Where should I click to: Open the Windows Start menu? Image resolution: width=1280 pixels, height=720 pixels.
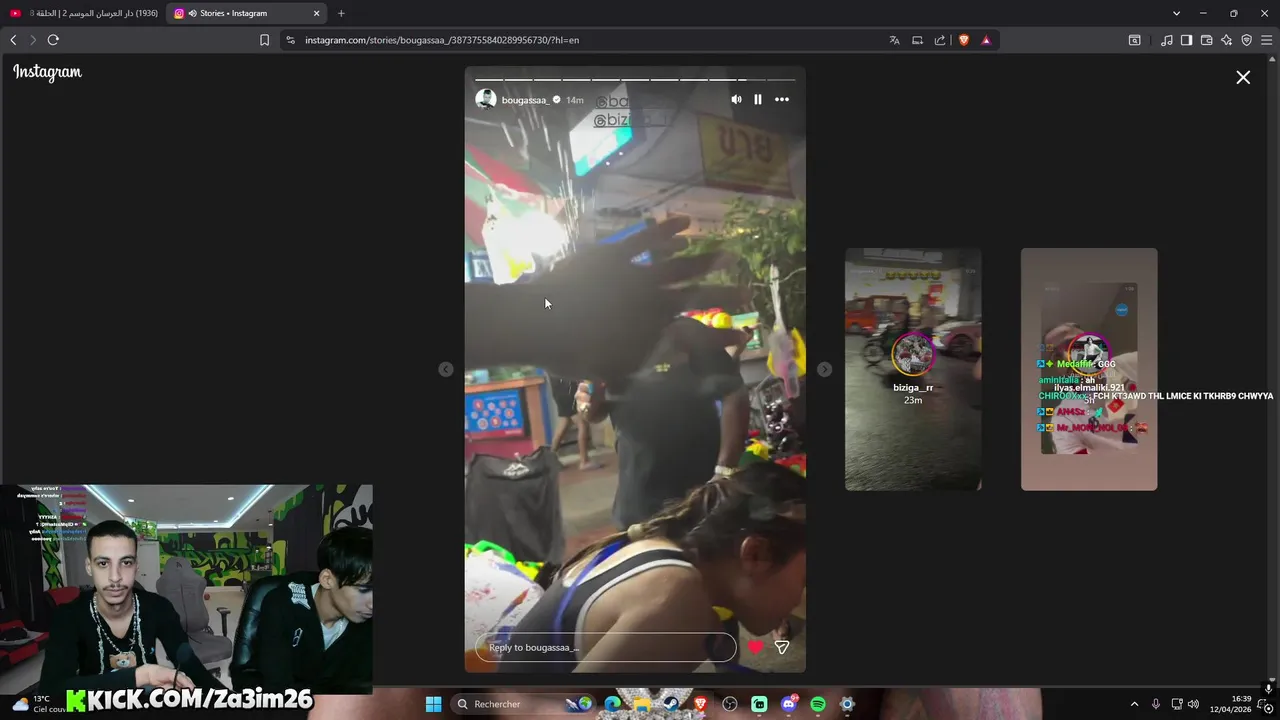click(x=433, y=704)
